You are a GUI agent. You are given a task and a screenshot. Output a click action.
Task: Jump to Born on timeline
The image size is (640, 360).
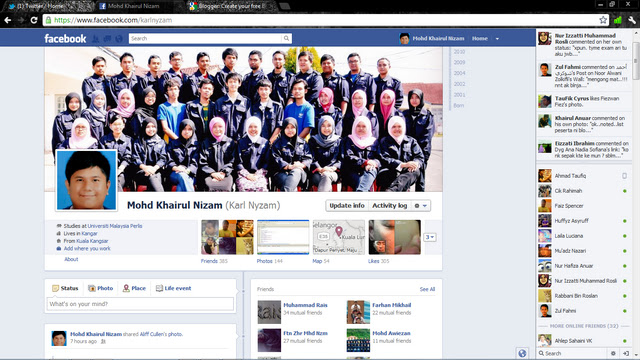458,106
